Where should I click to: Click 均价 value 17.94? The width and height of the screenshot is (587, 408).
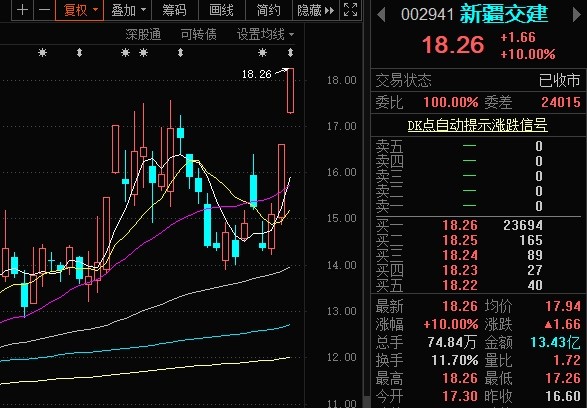click(x=563, y=306)
